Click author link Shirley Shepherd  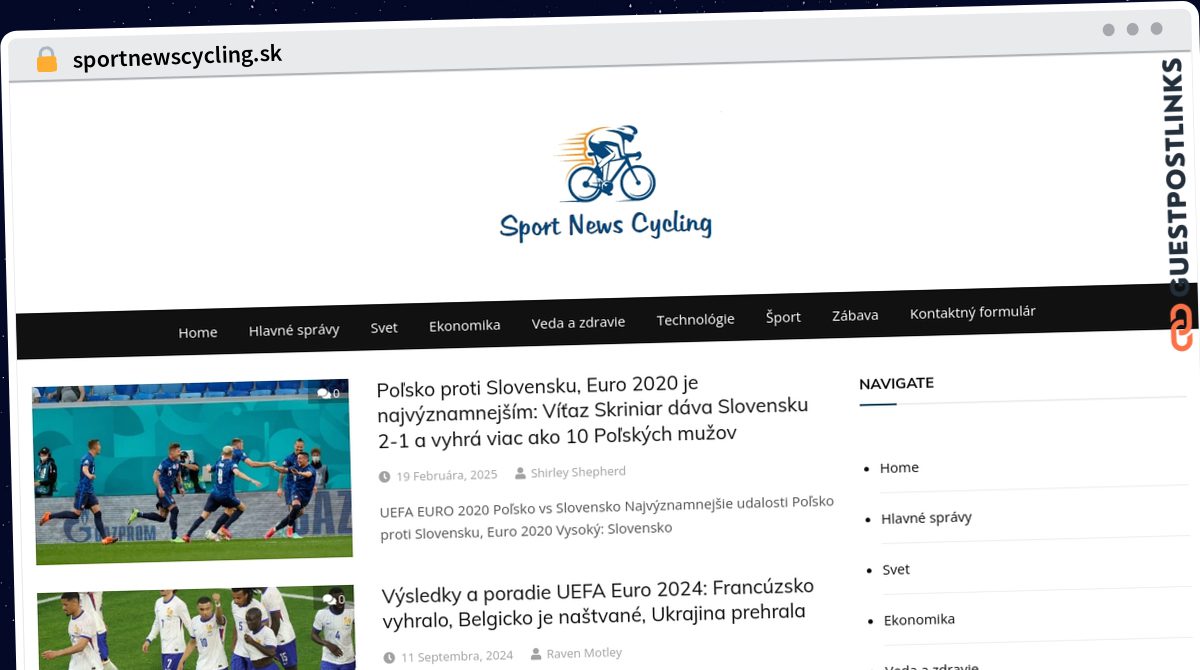point(578,472)
